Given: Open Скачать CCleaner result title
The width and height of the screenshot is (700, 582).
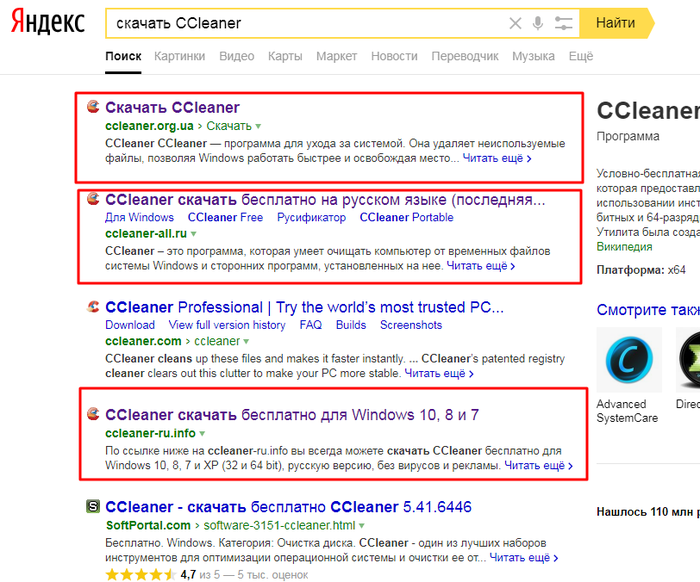Looking at the screenshot, I should coord(172,108).
